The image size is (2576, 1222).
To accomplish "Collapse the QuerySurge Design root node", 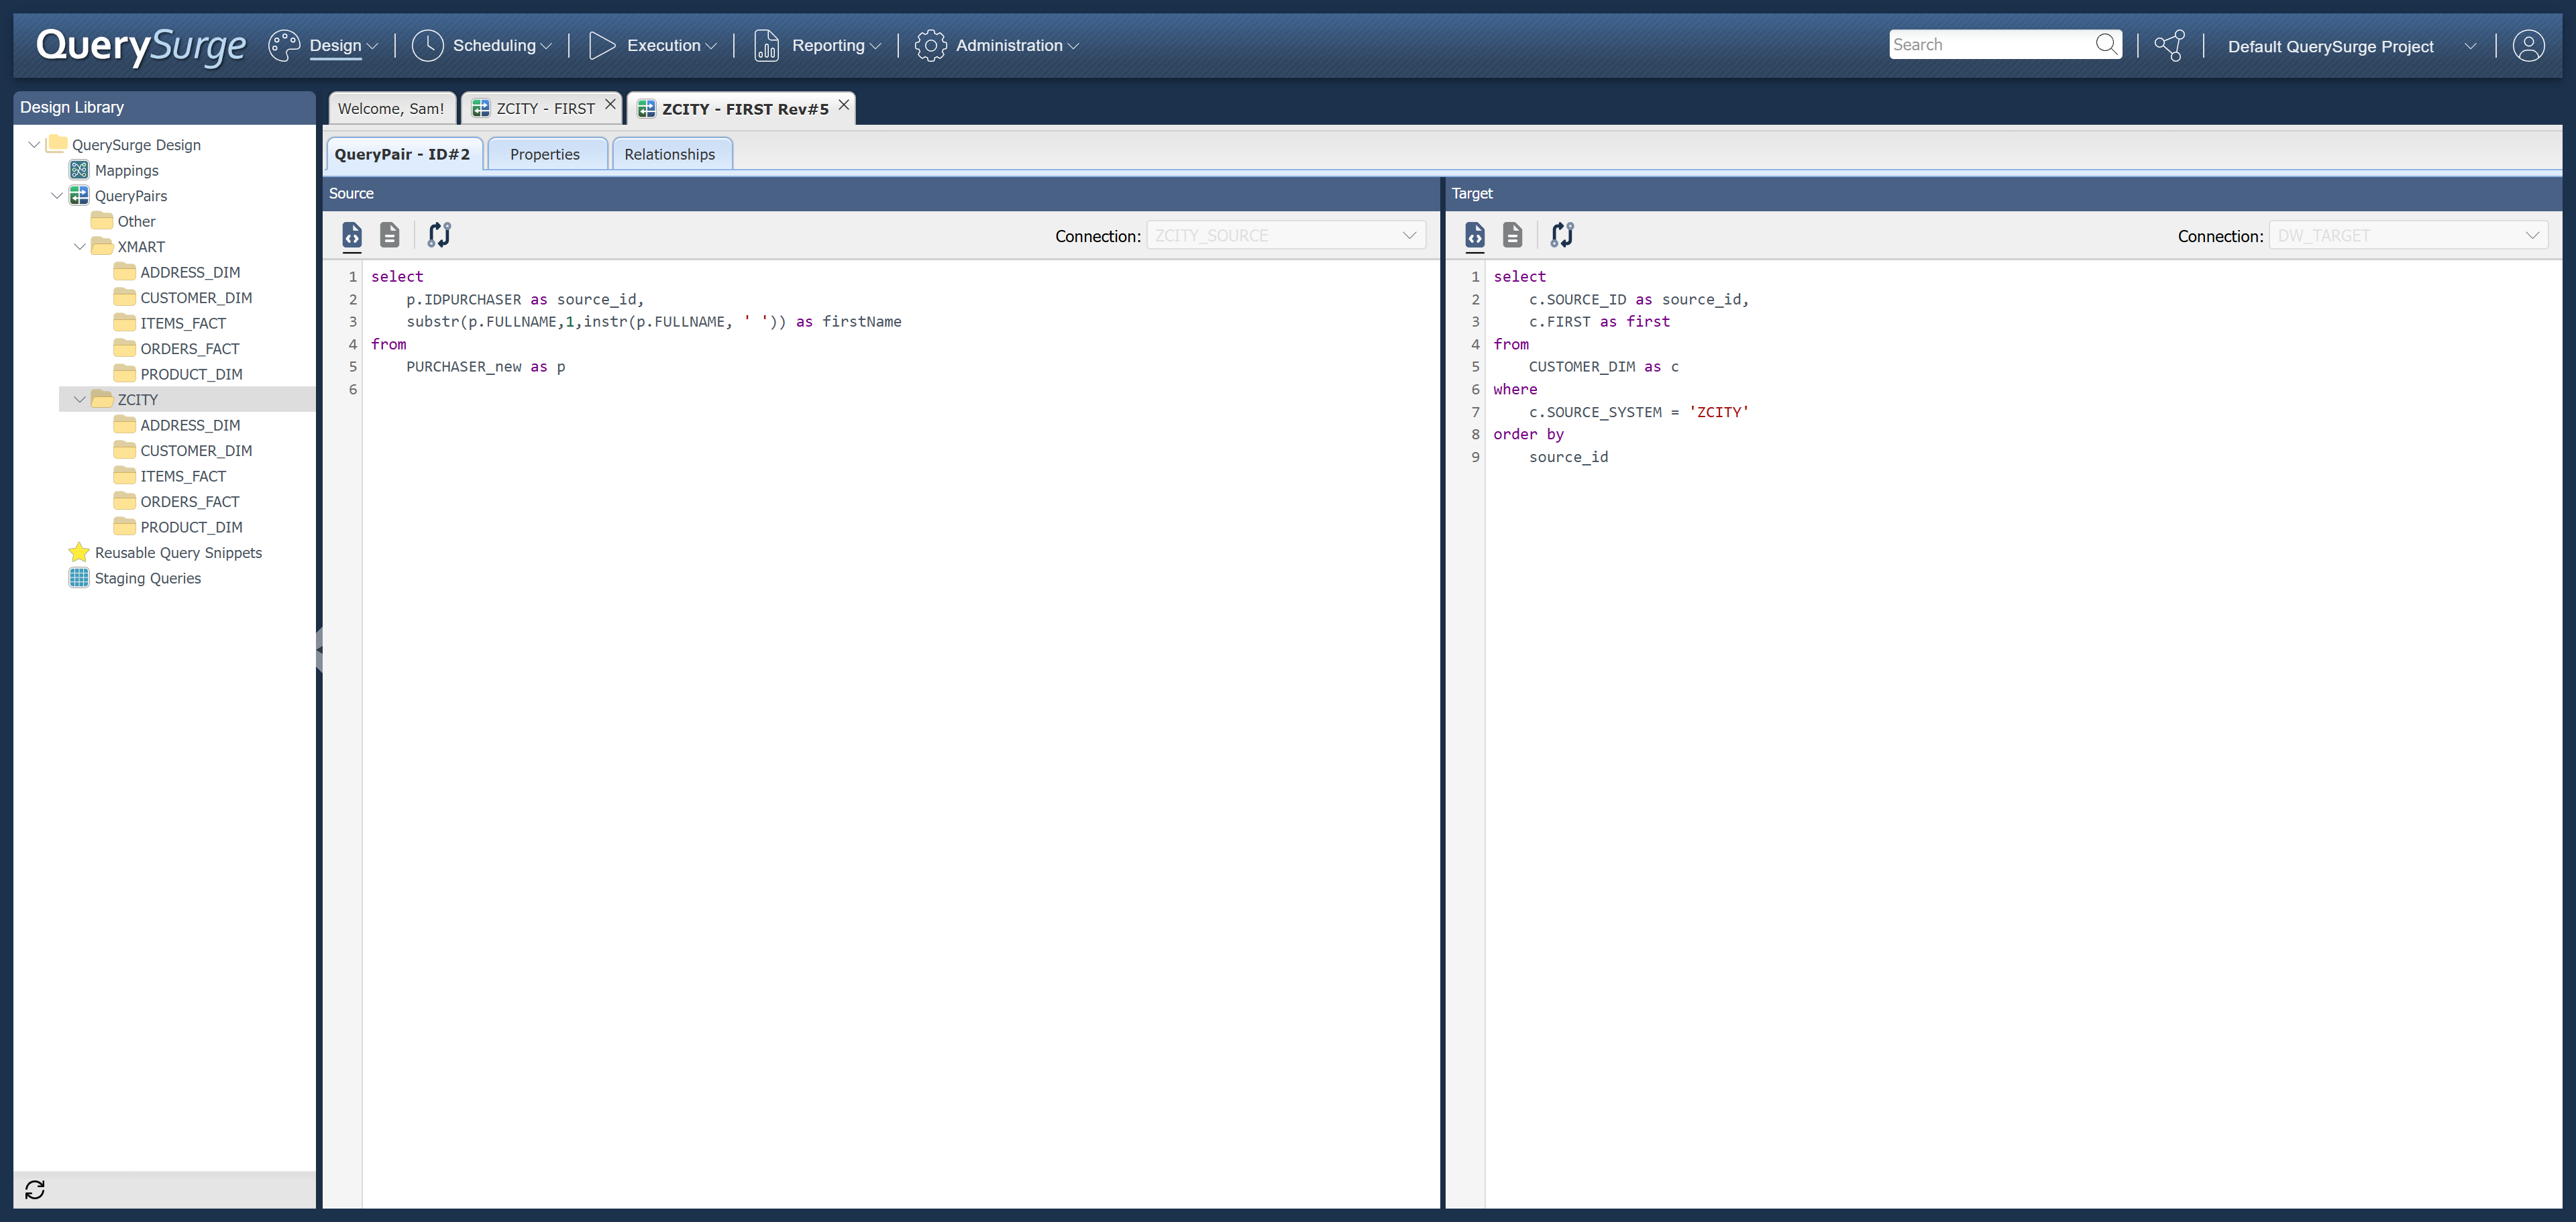I will coord(34,144).
